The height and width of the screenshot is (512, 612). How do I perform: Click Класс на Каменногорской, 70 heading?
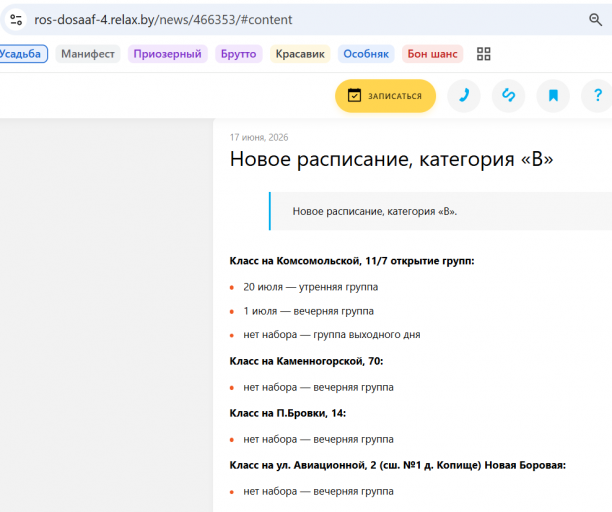pyautogui.click(x=306, y=361)
